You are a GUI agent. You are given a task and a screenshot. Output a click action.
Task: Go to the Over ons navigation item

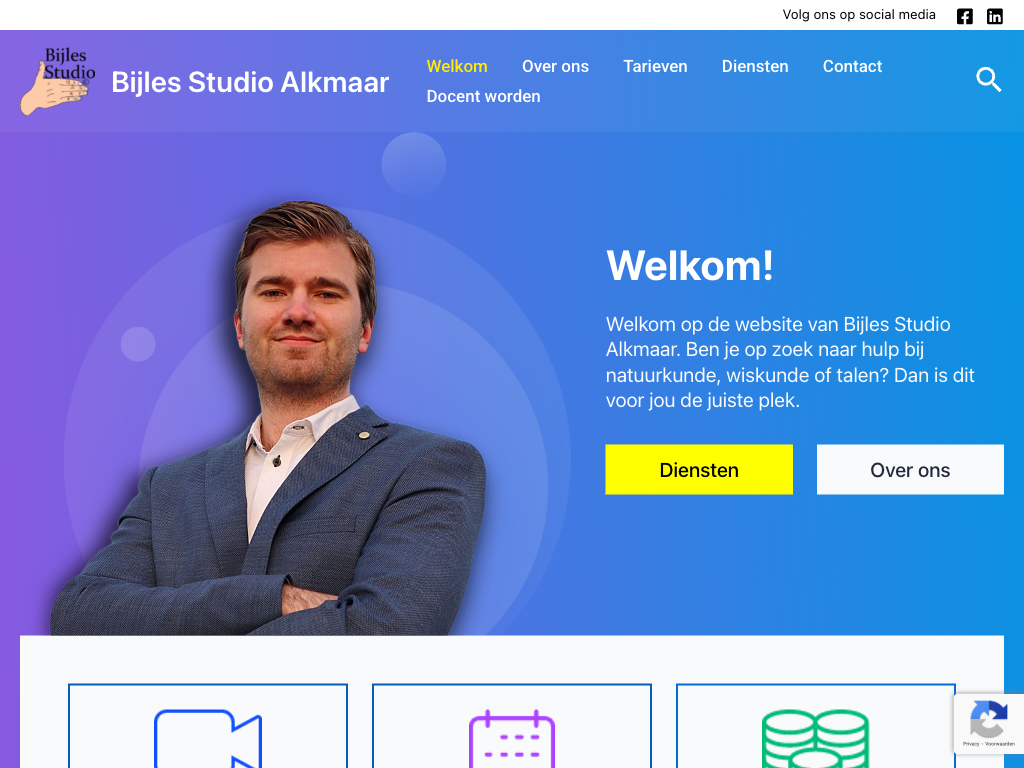555,67
